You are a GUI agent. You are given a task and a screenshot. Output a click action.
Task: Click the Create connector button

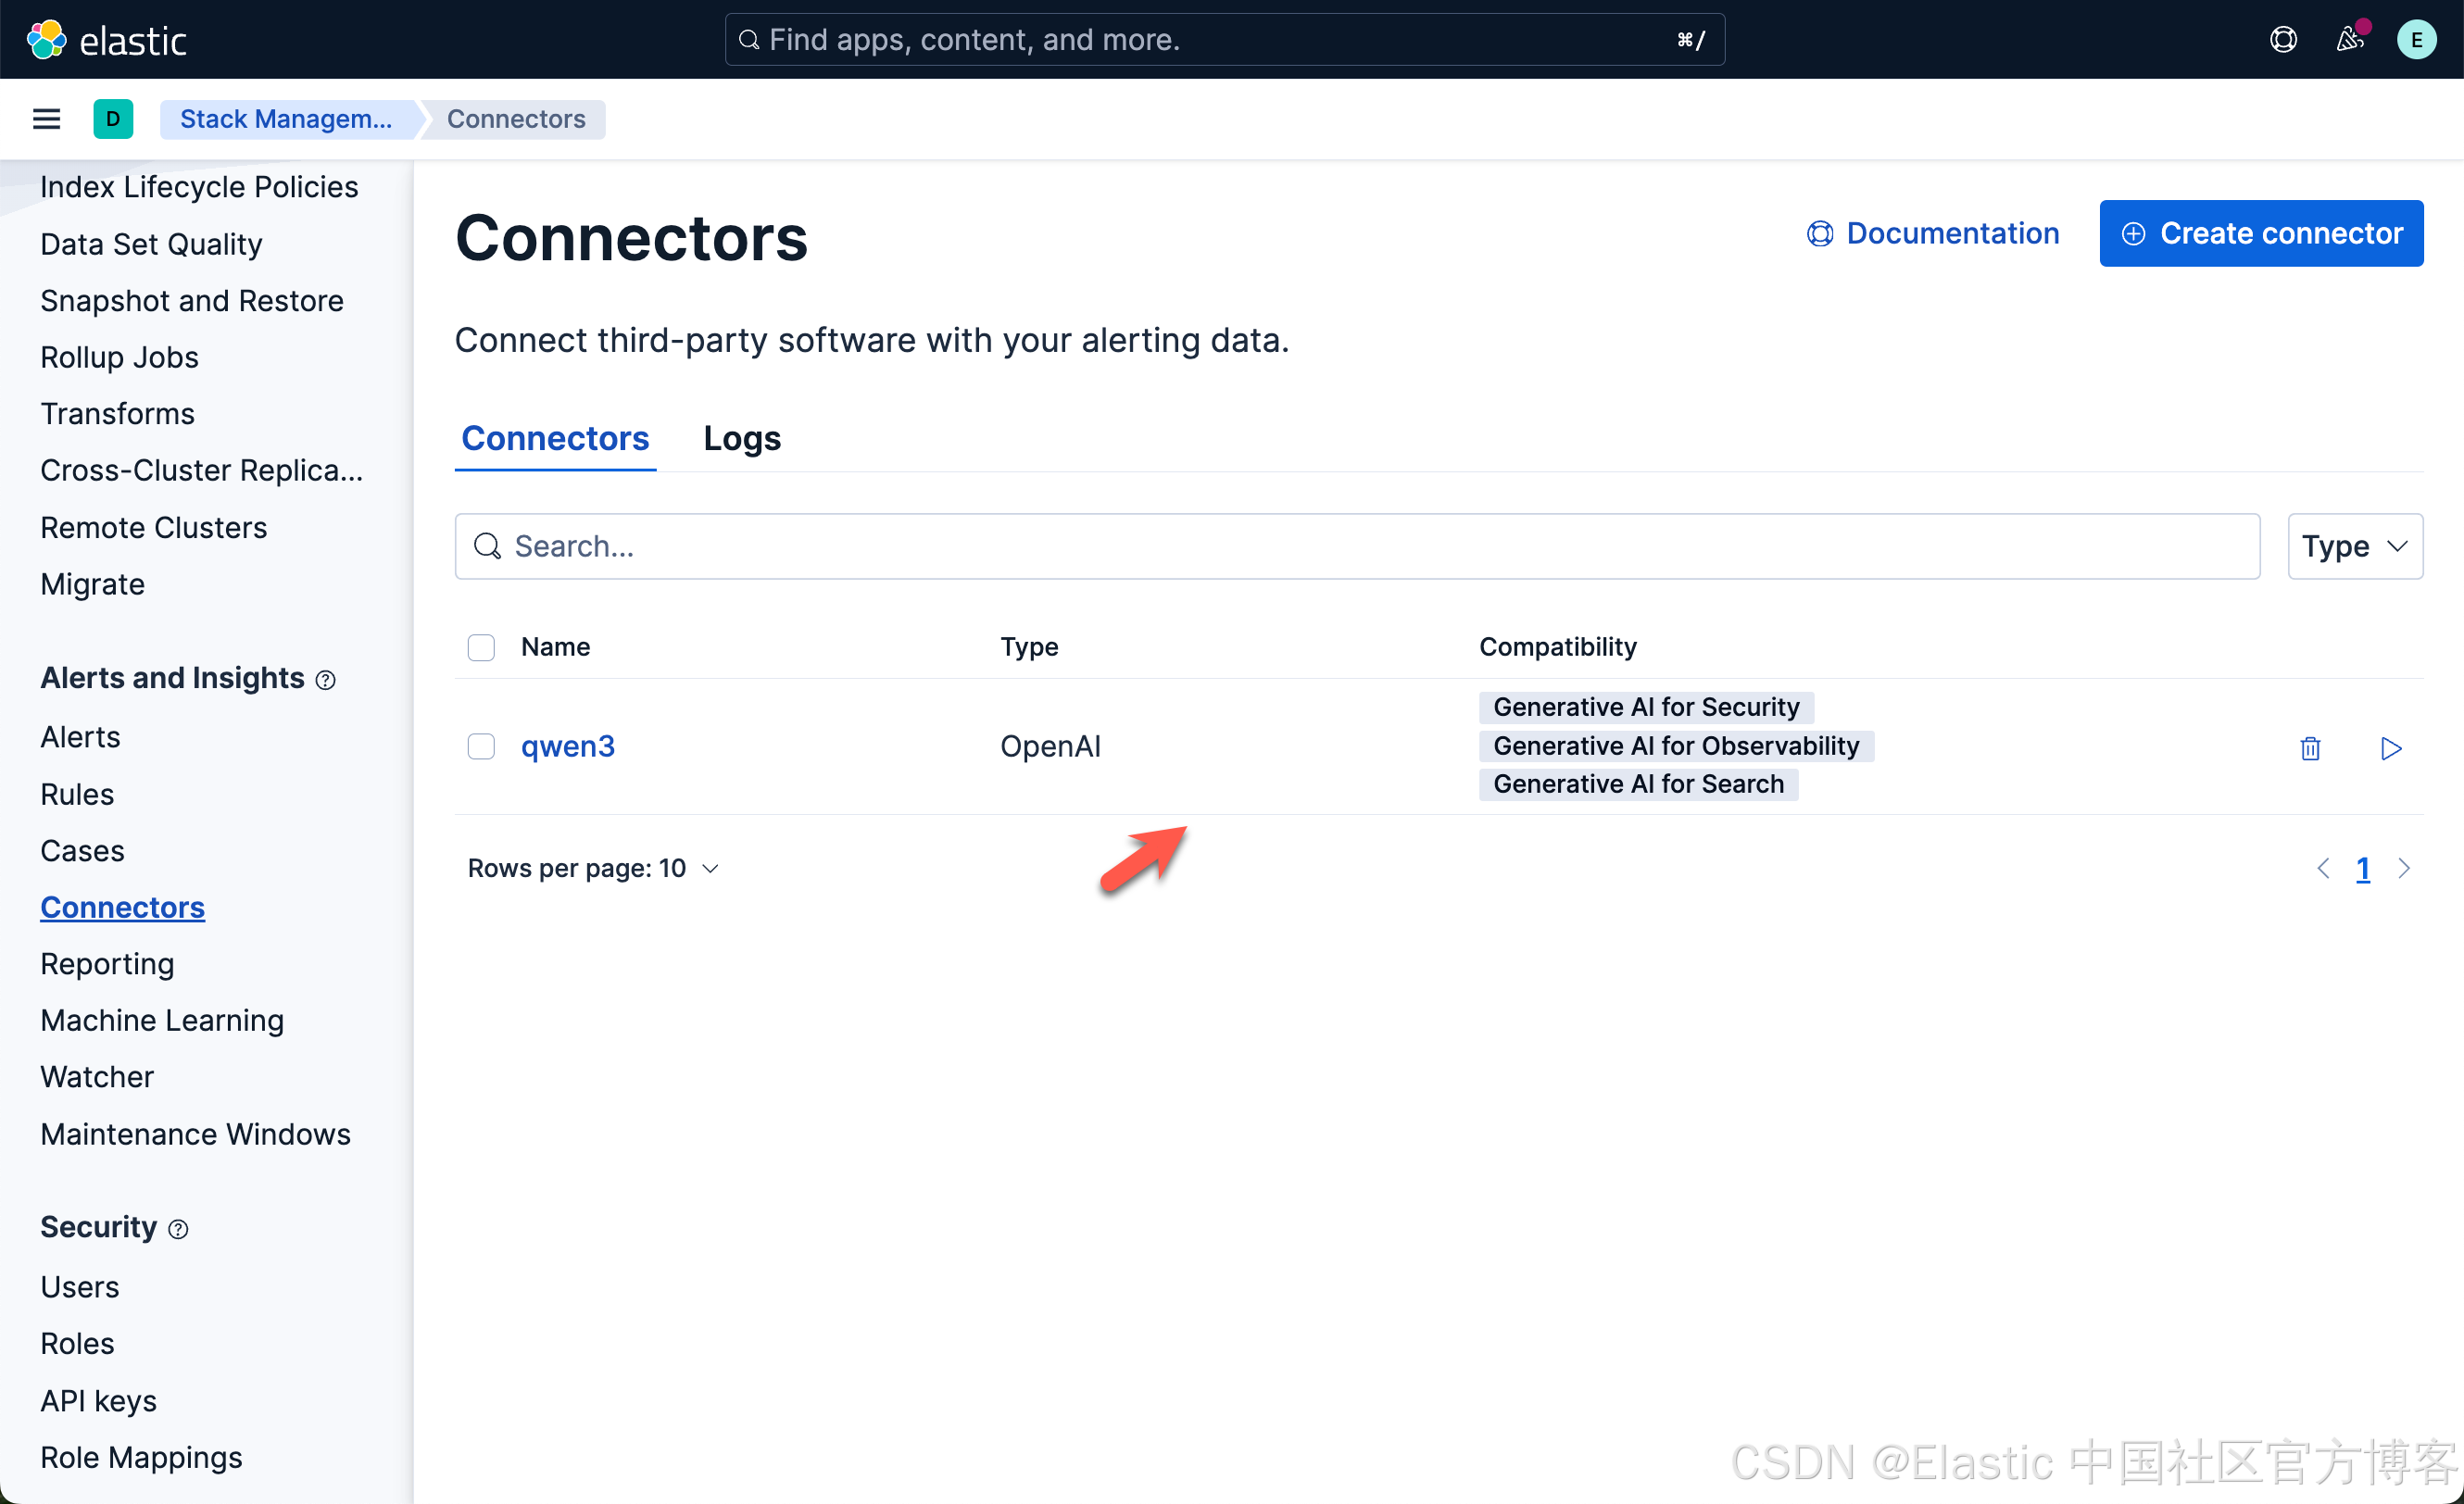click(2260, 233)
